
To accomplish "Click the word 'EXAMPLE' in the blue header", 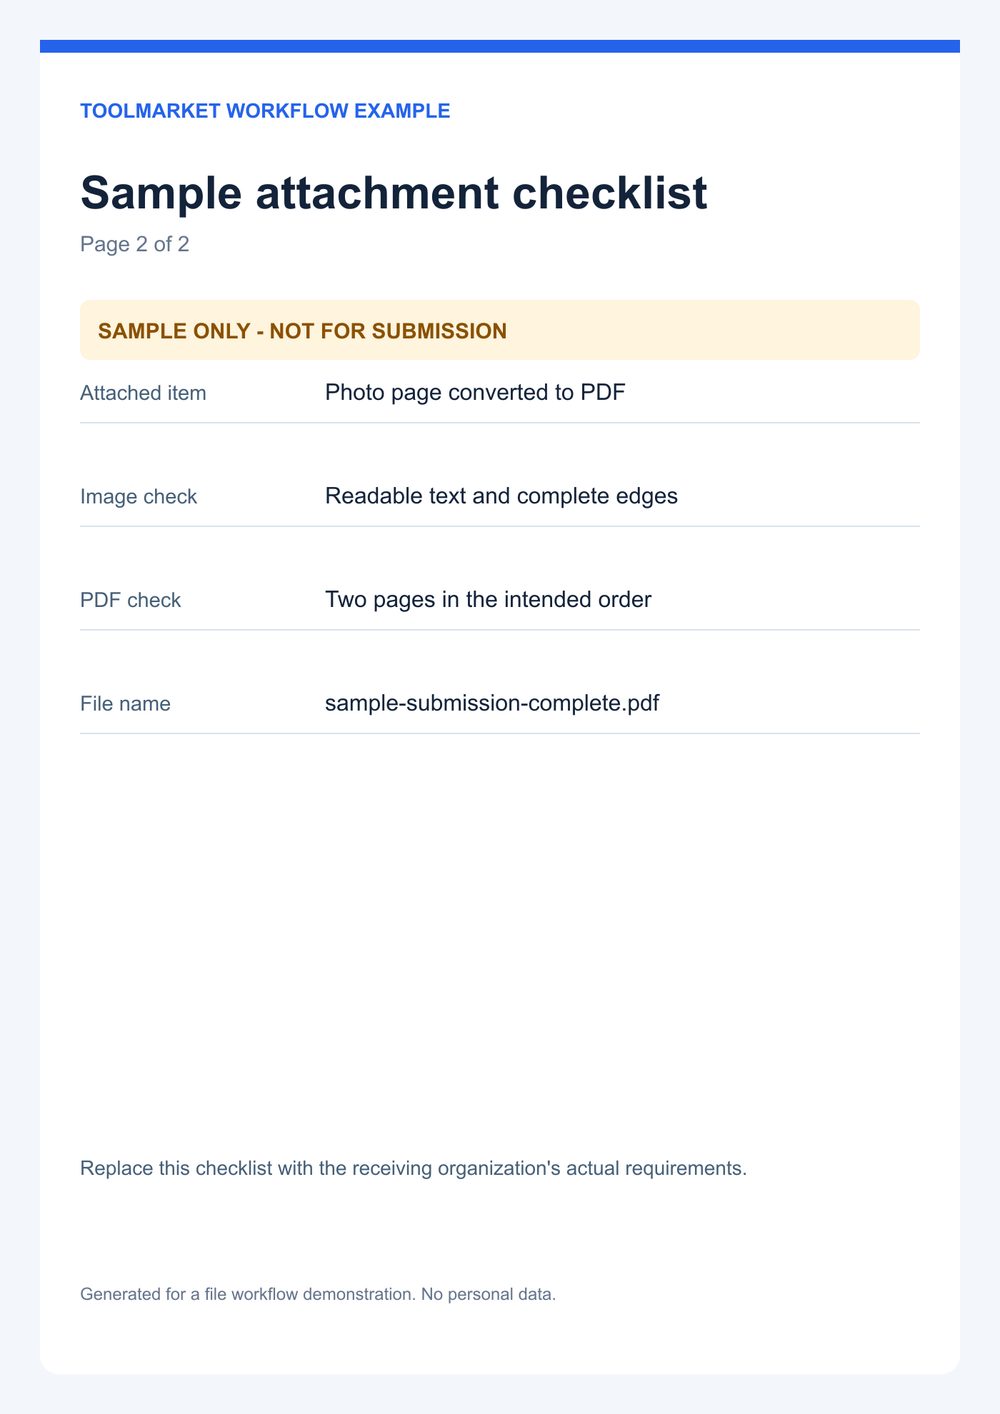I will [402, 111].
